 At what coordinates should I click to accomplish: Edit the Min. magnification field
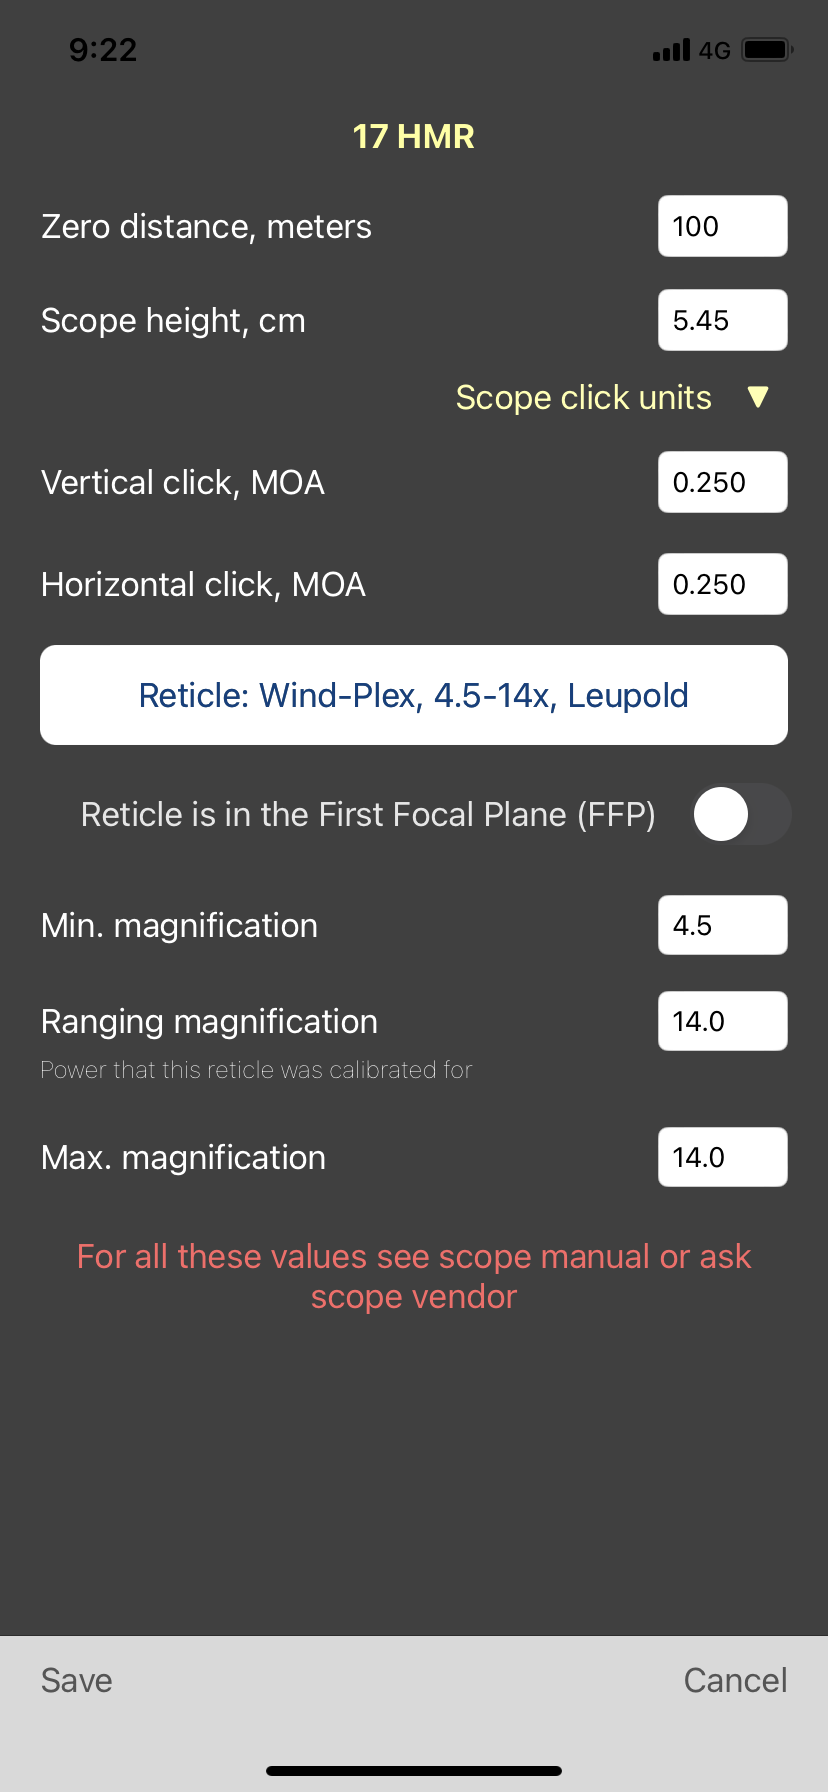coord(723,925)
